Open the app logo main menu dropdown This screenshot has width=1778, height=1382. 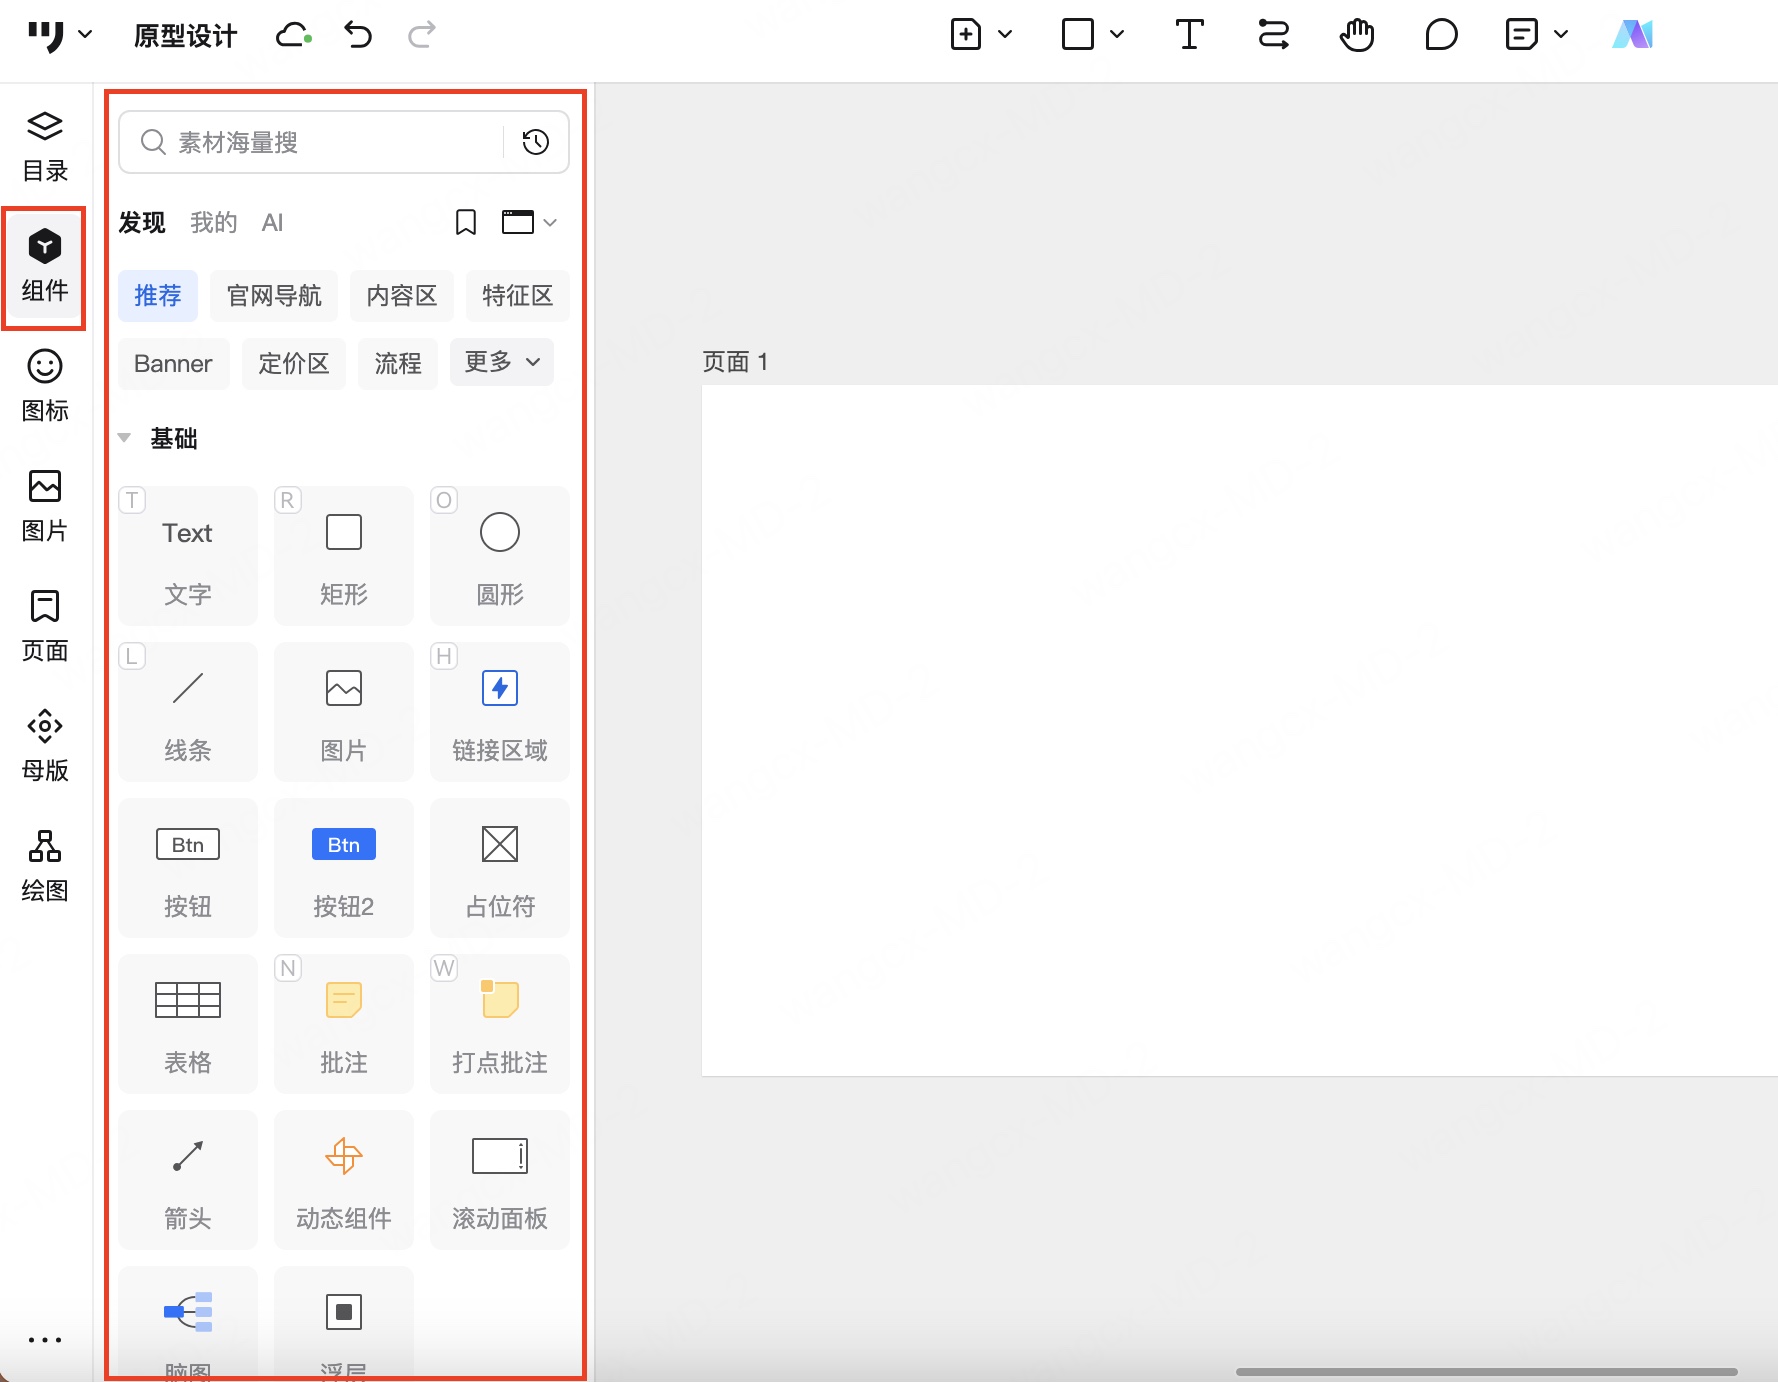click(59, 35)
